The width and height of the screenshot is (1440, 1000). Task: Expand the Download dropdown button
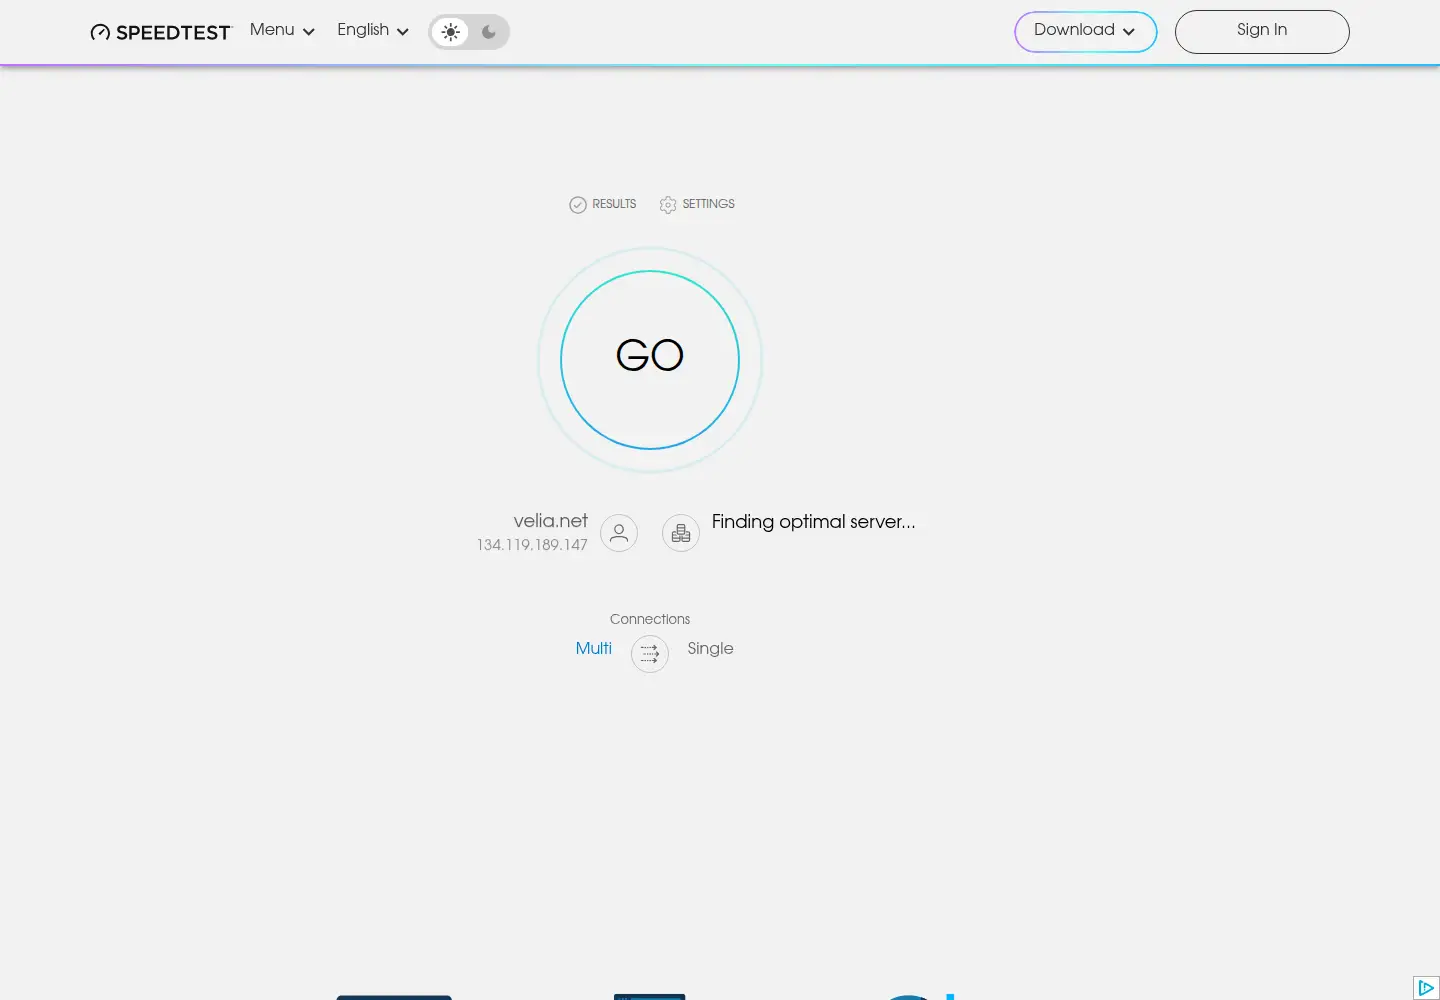1086,31
